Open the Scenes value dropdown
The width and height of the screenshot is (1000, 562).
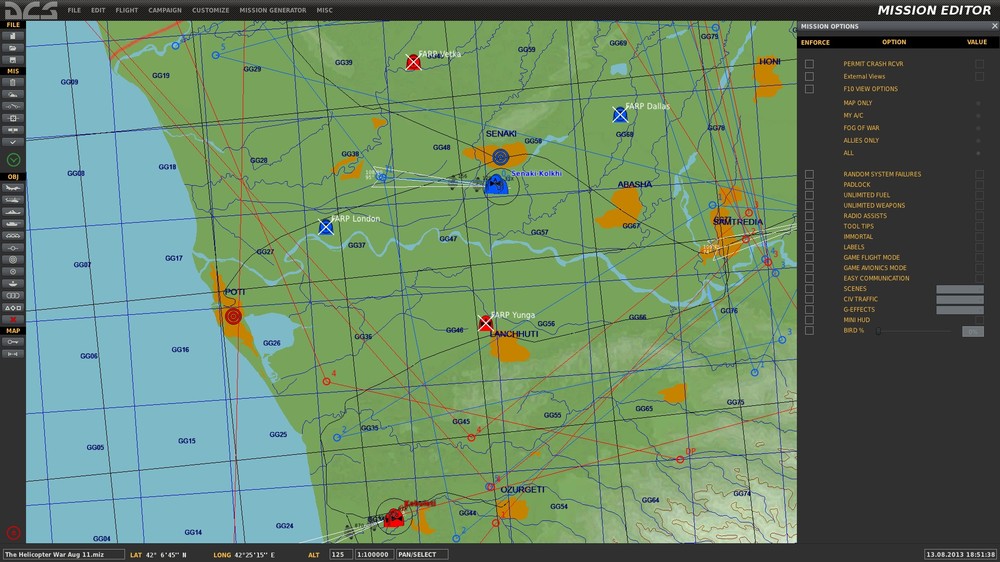pos(959,289)
